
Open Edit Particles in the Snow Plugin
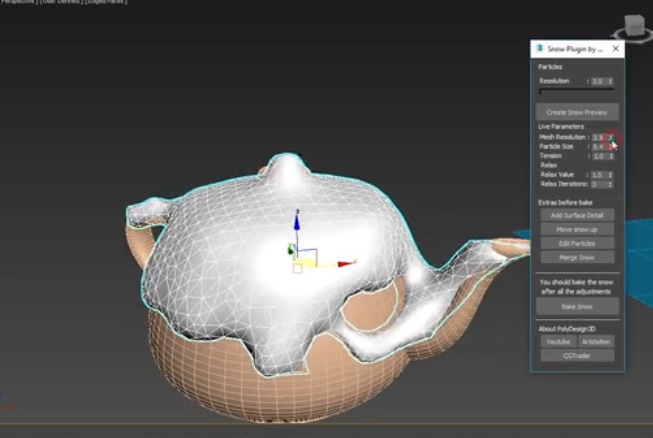(577, 244)
